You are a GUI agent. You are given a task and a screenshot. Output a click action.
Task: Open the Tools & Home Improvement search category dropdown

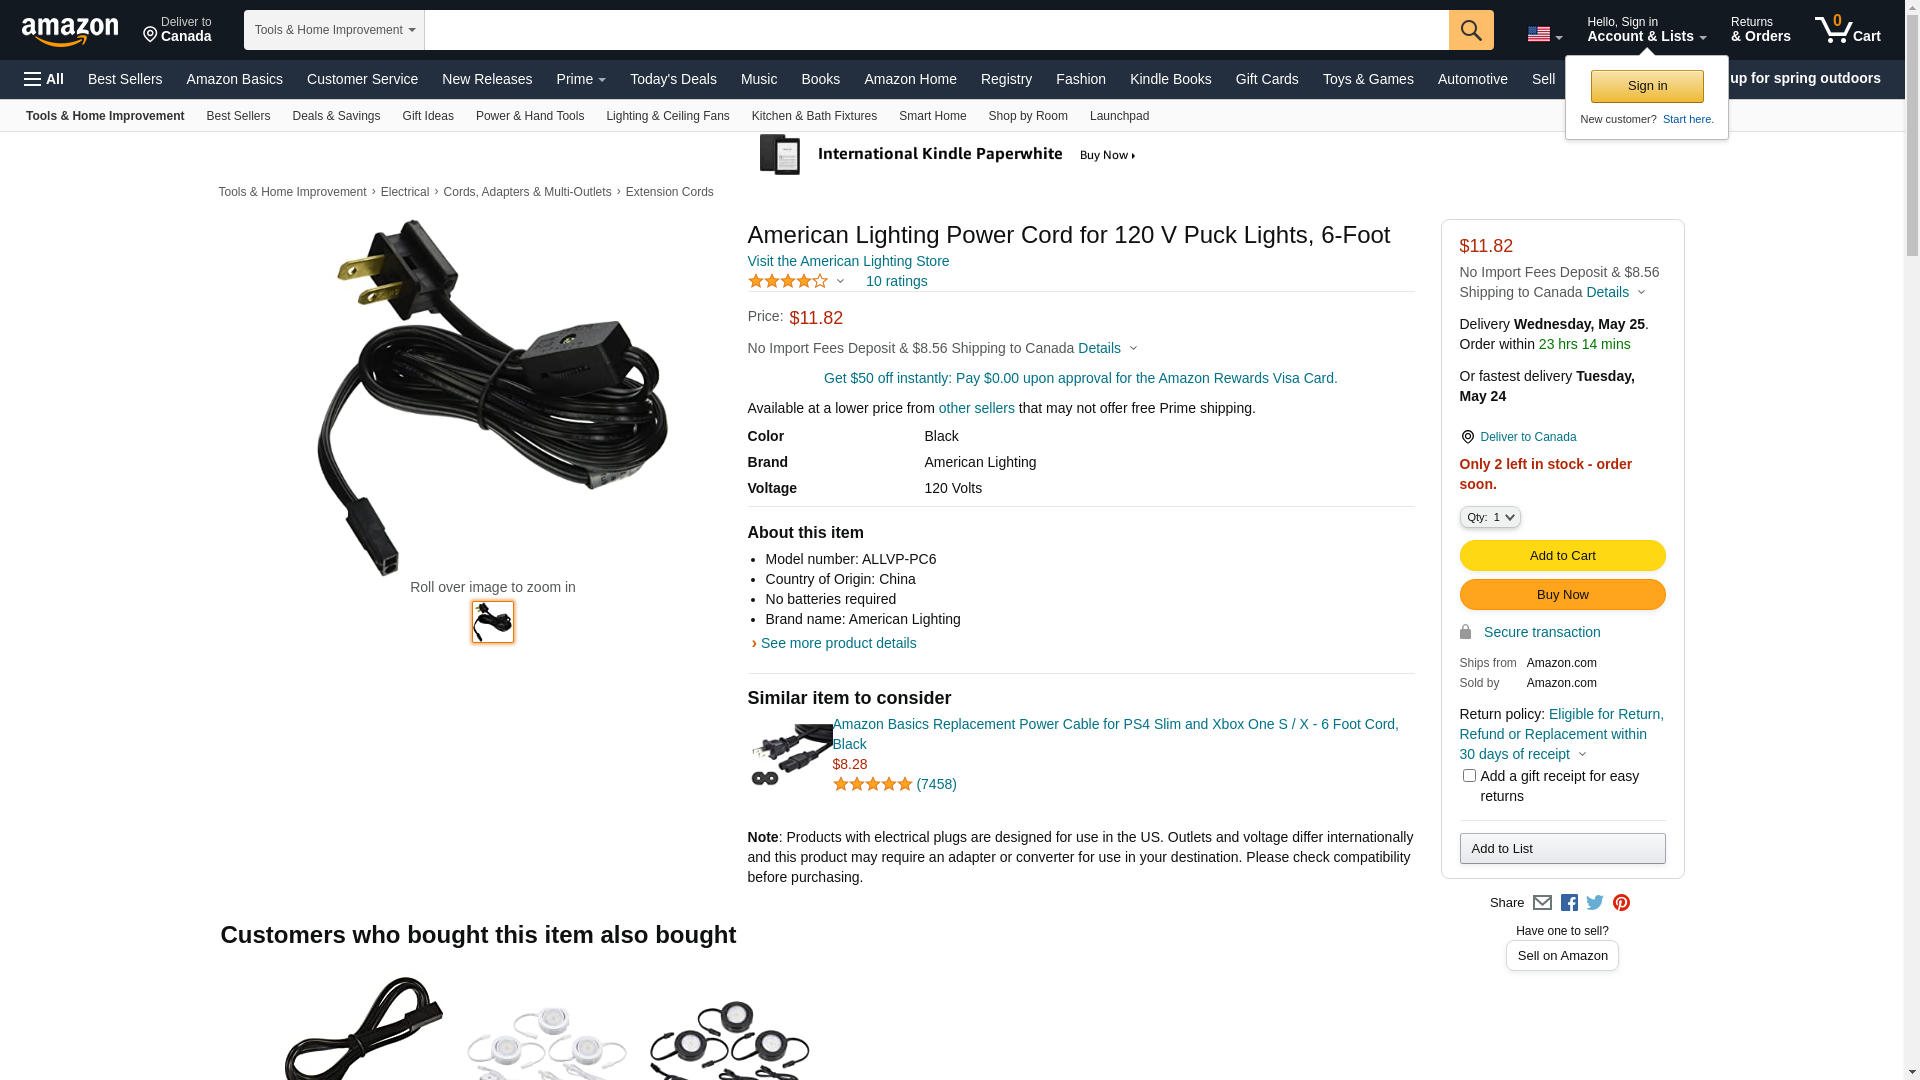(x=334, y=30)
